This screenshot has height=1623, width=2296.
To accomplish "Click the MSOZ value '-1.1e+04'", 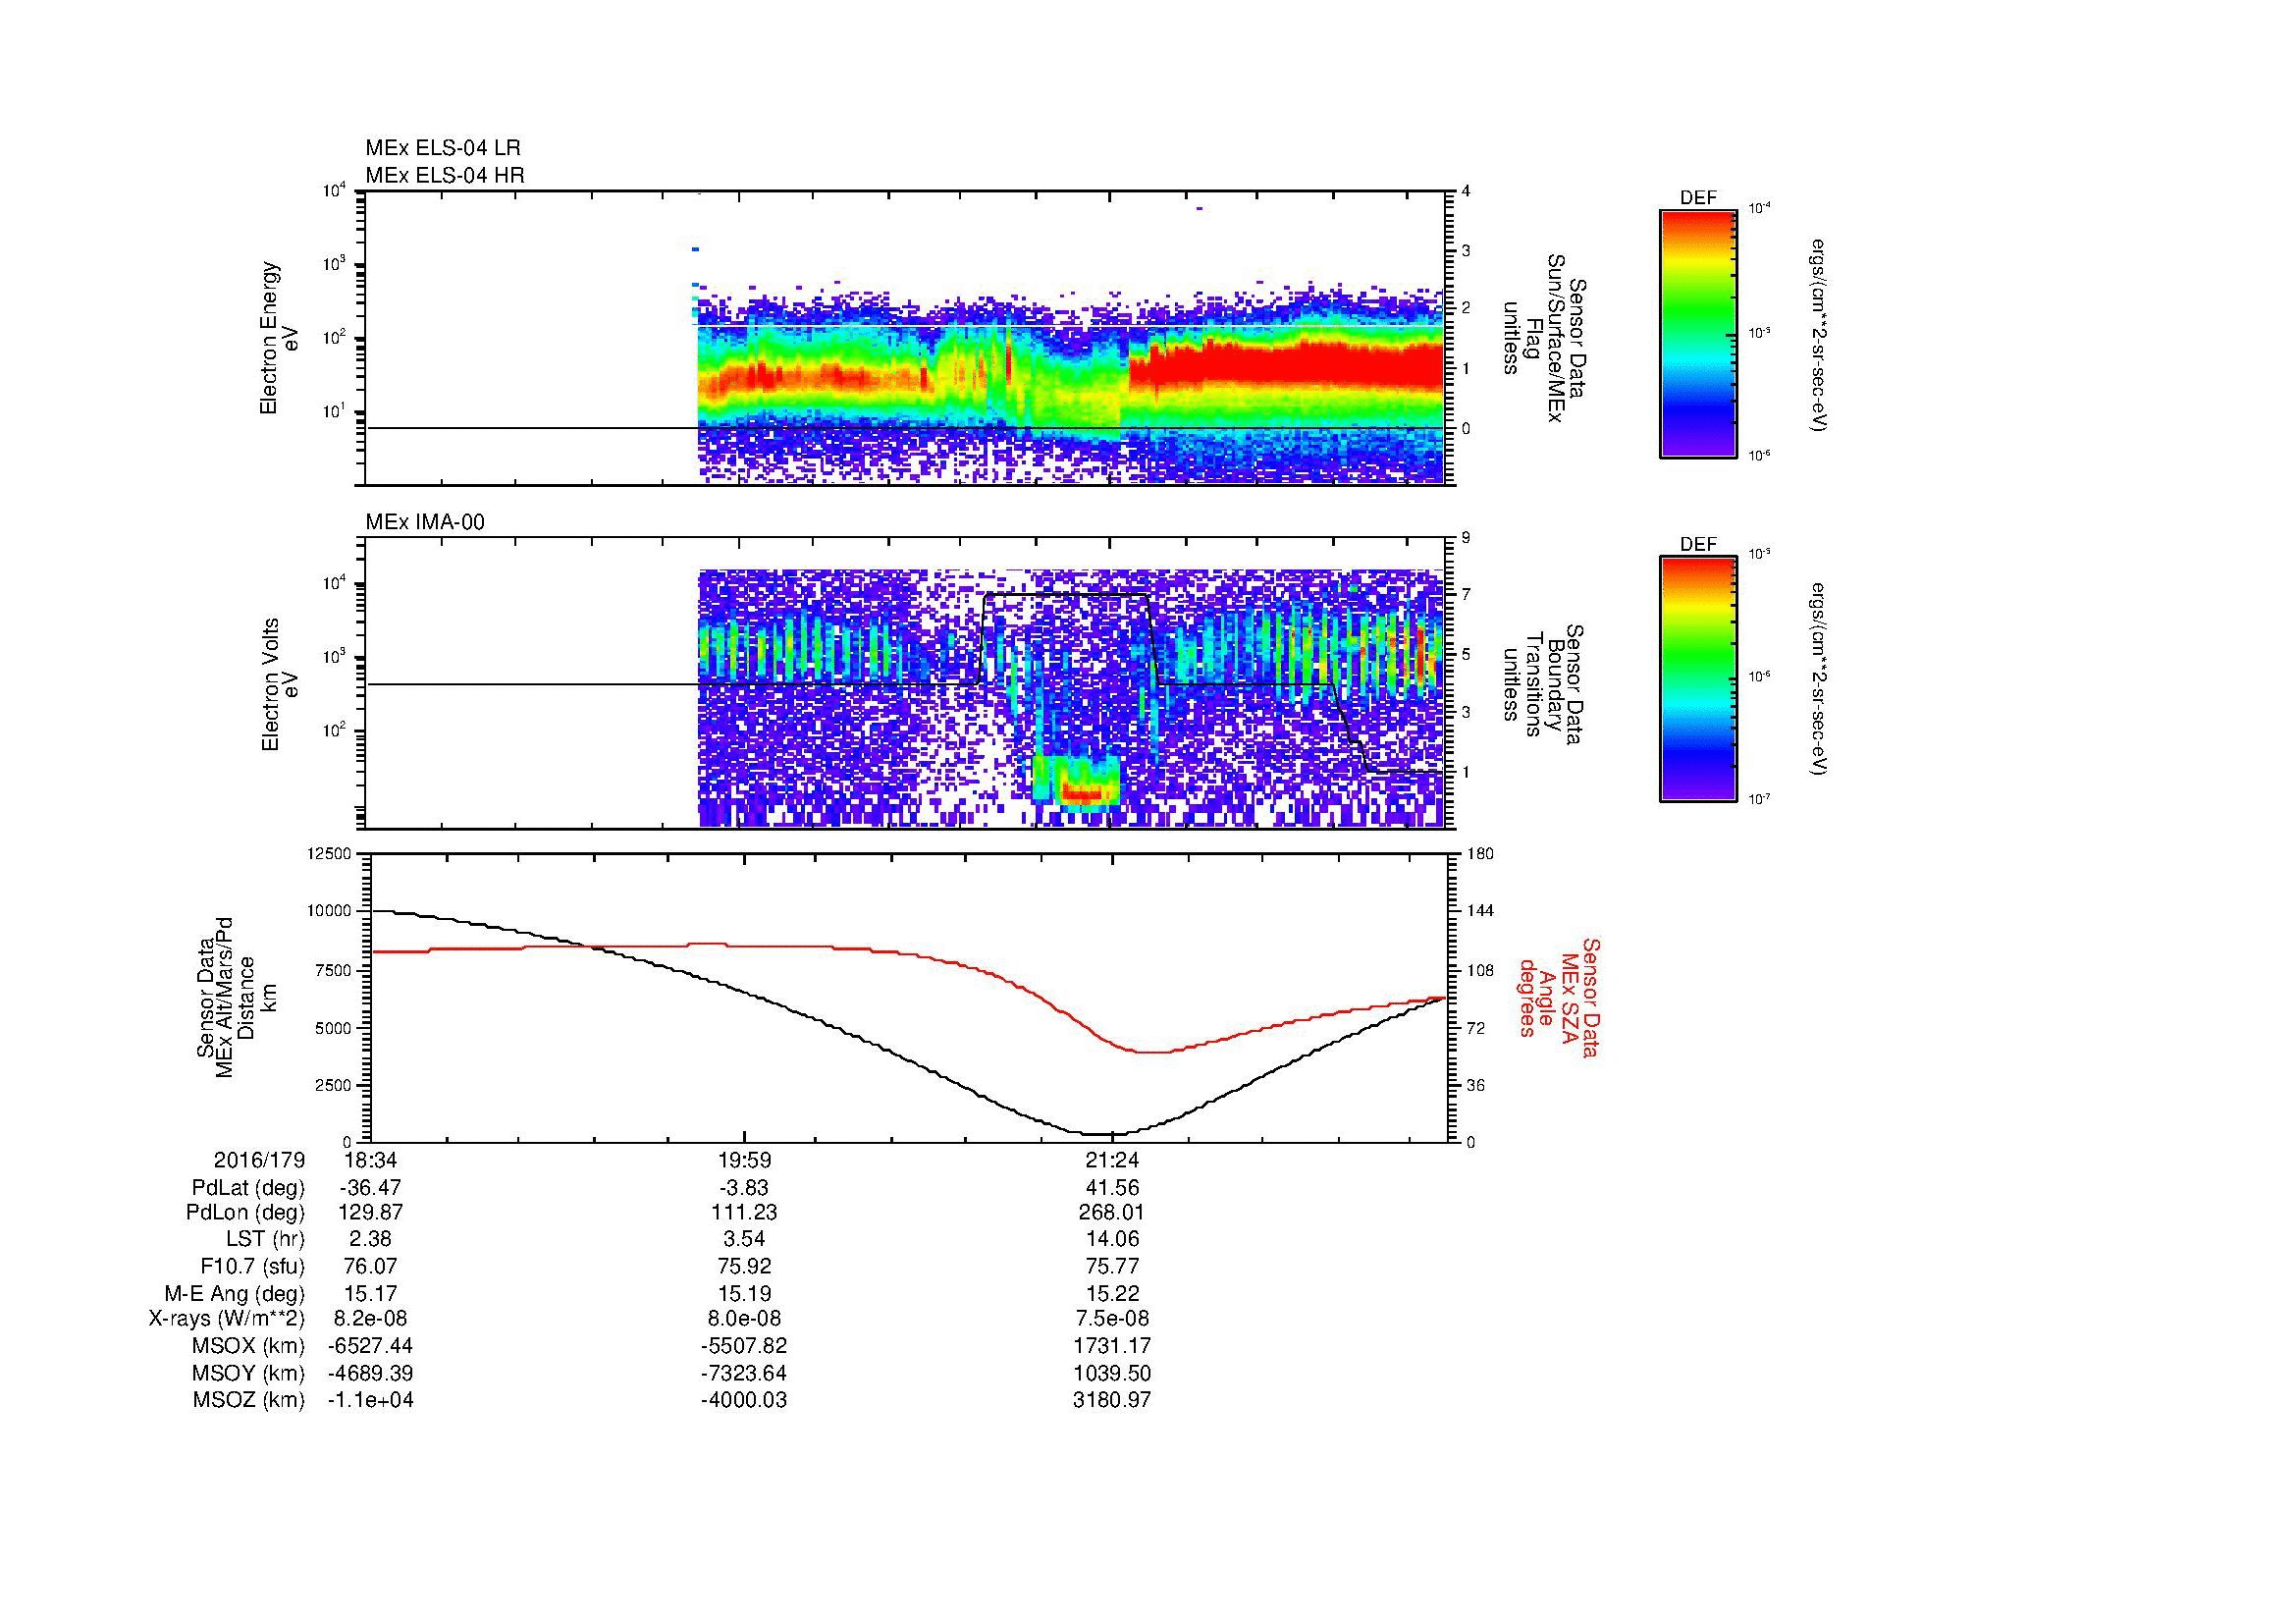I will (x=370, y=1401).
